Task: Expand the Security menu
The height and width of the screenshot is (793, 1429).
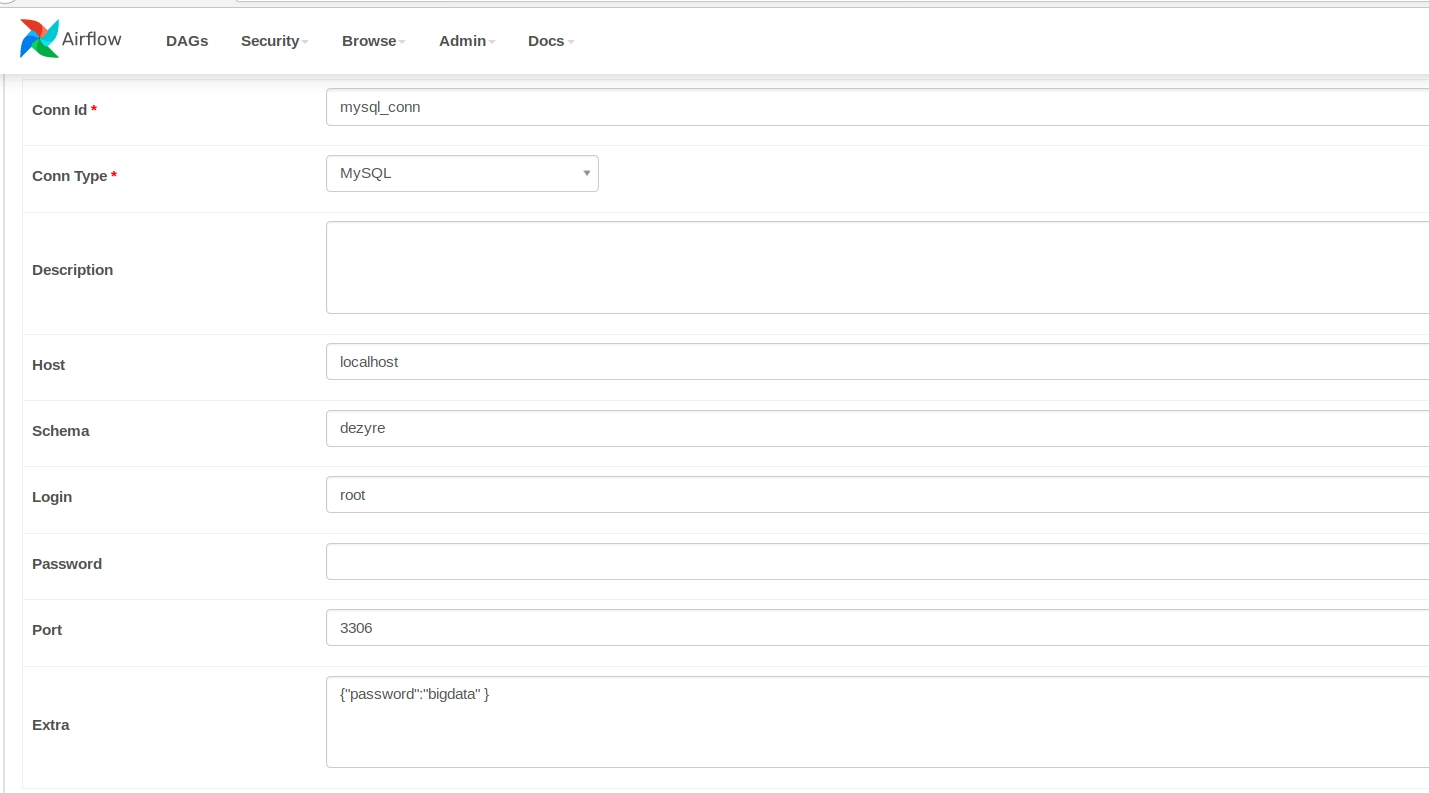Action: [x=273, y=41]
